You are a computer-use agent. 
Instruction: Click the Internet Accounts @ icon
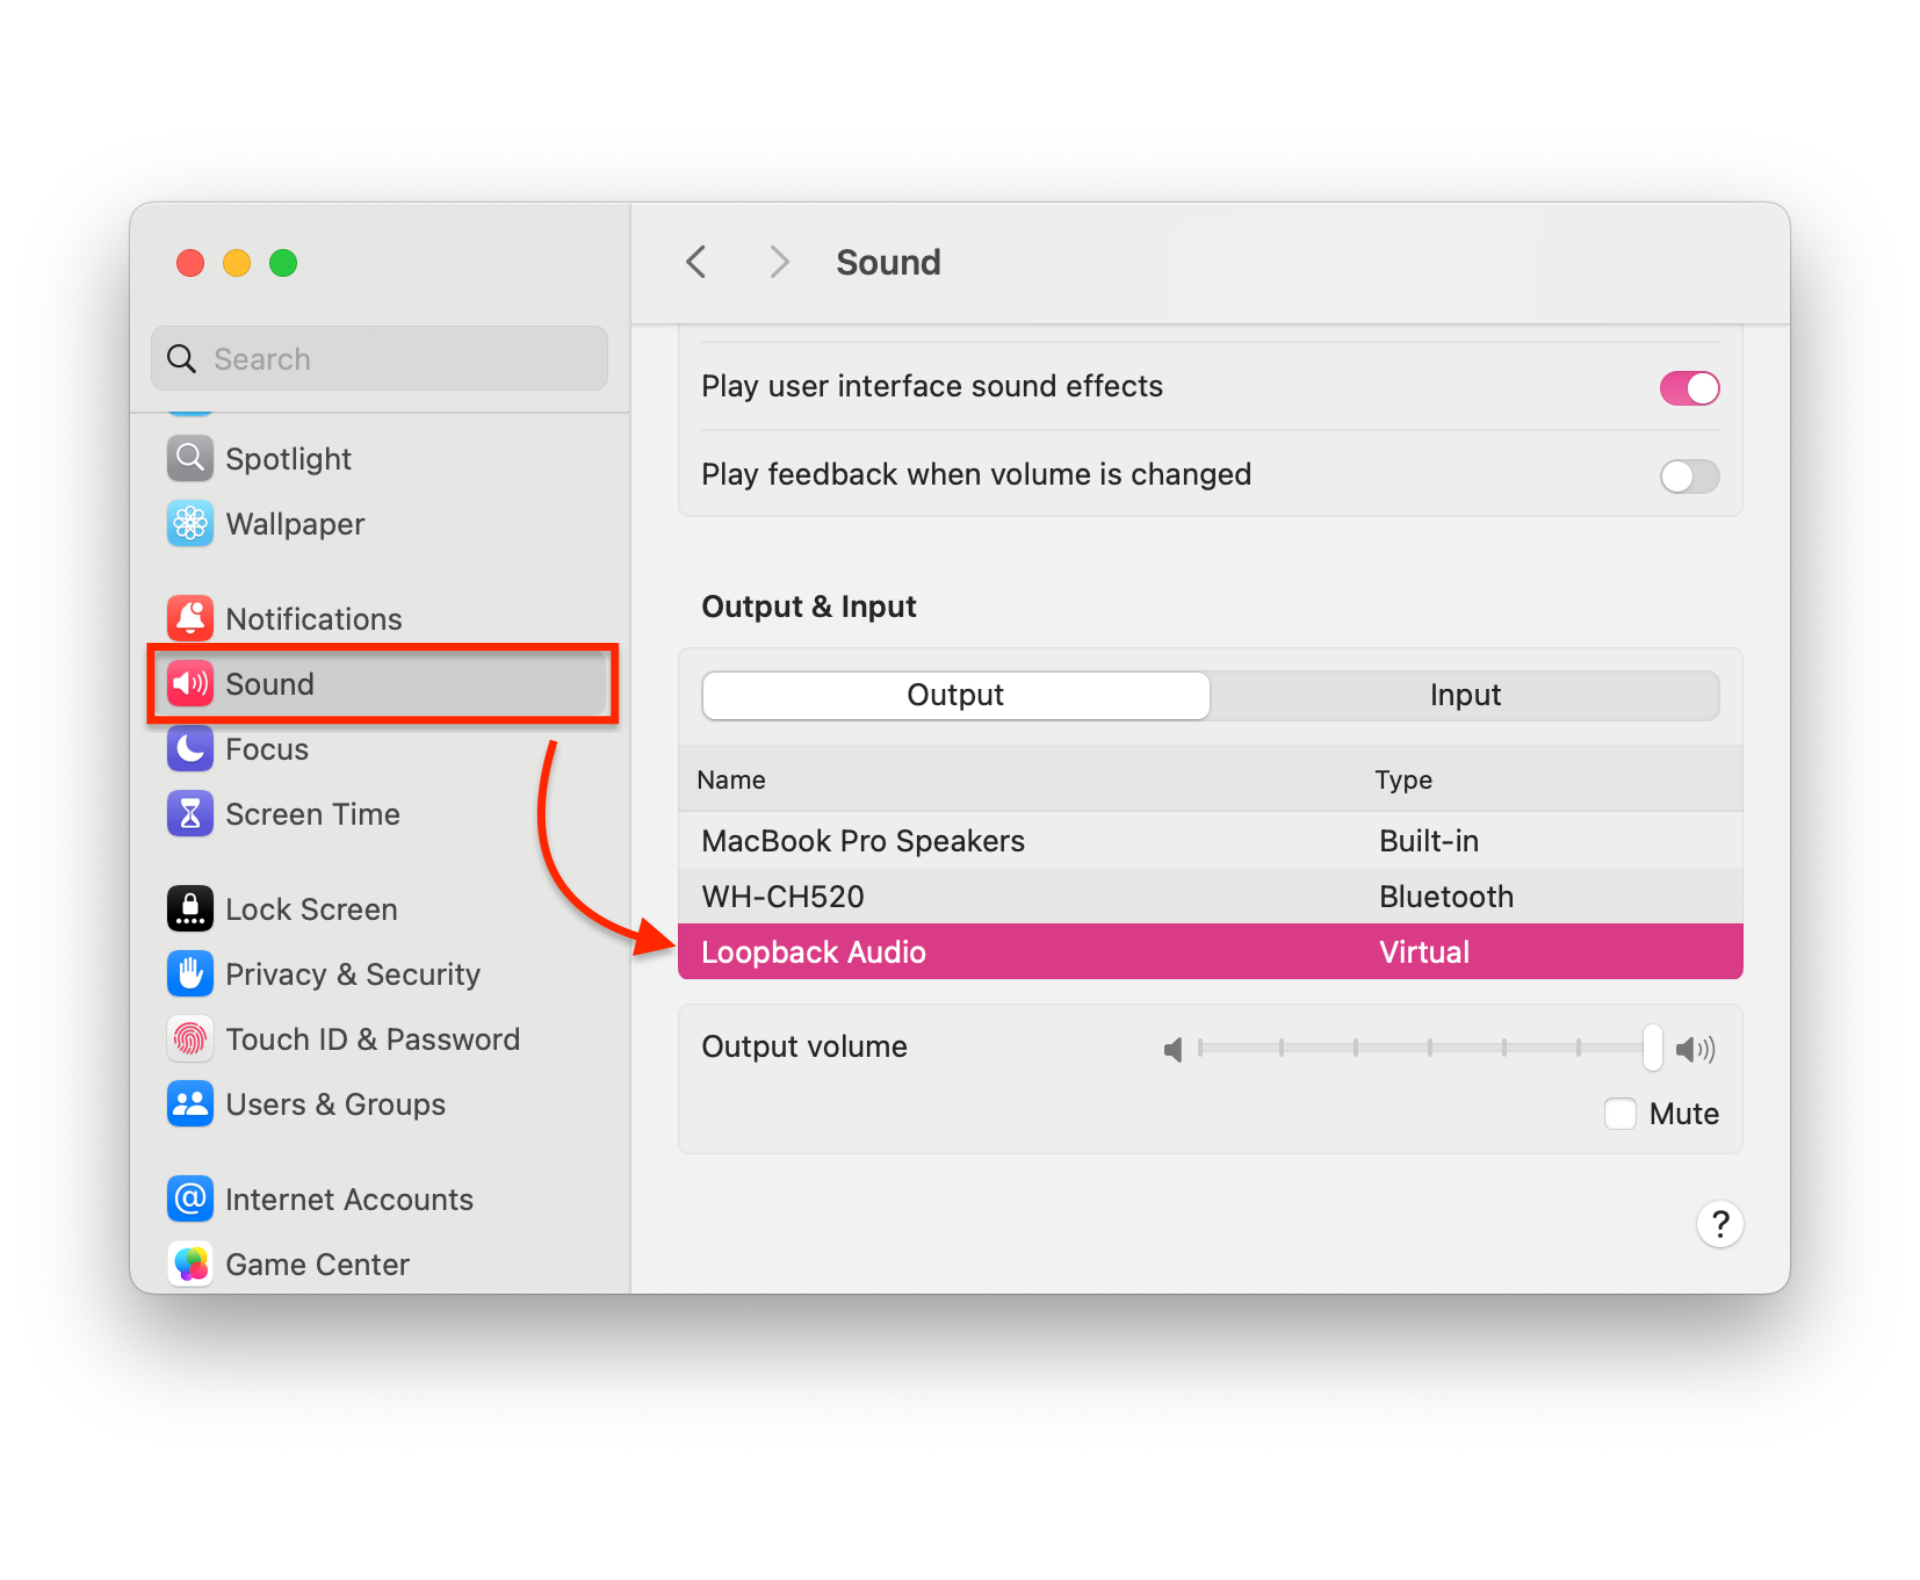[x=190, y=1199]
